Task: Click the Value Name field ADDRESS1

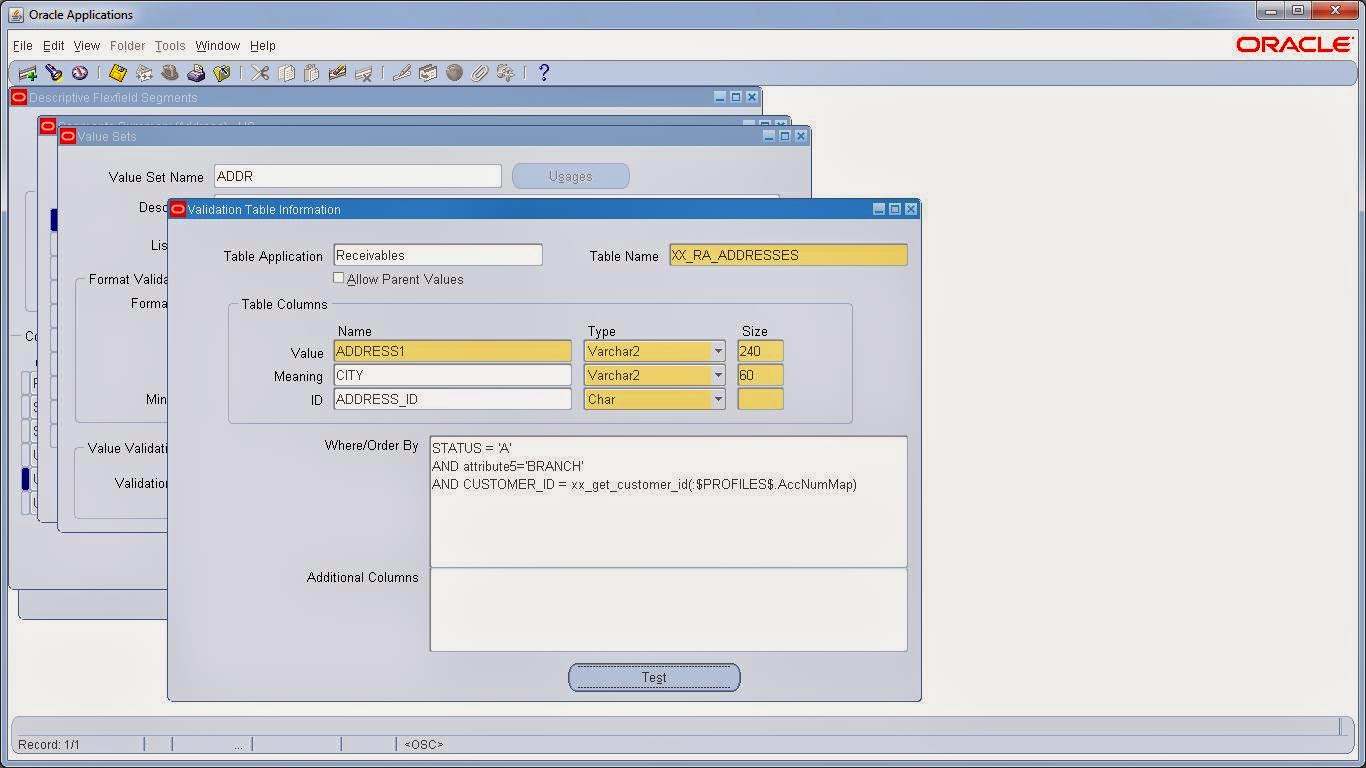Action: pos(452,351)
